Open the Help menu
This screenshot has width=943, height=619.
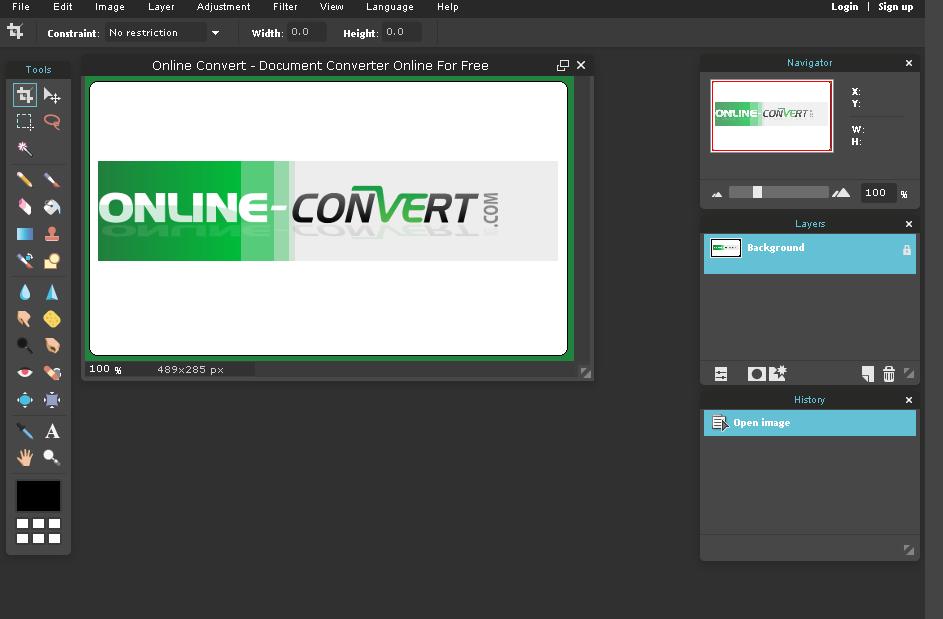[447, 7]
